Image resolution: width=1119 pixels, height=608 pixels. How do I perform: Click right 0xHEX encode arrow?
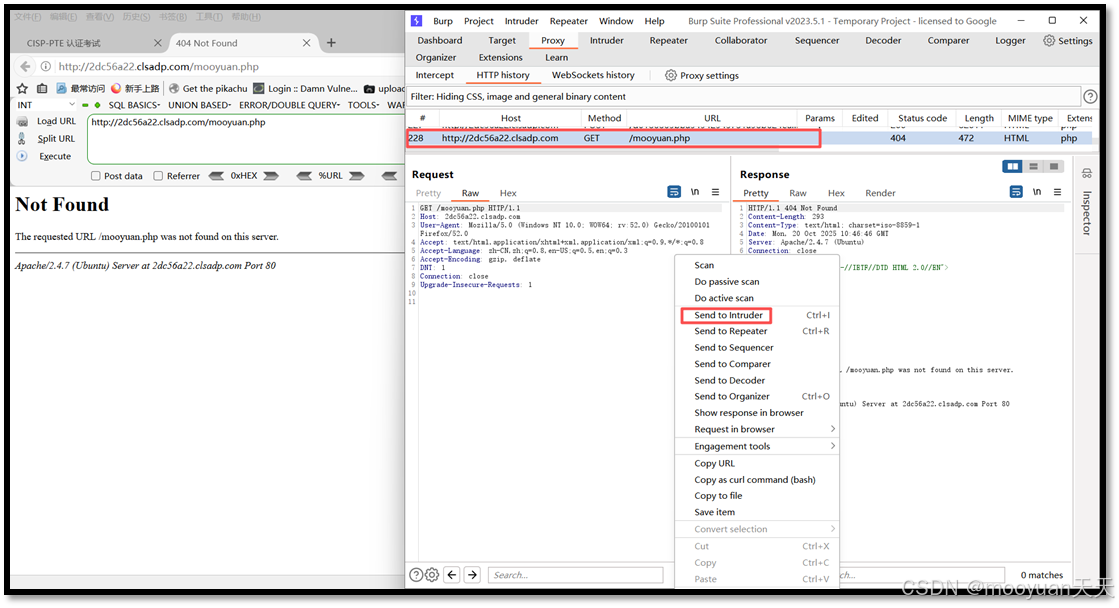coord(270,176)
